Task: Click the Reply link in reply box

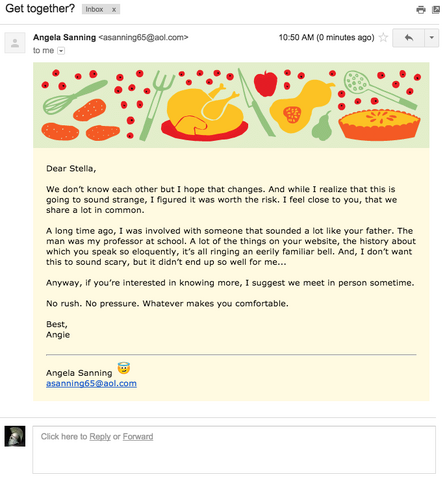Action: 100,437
